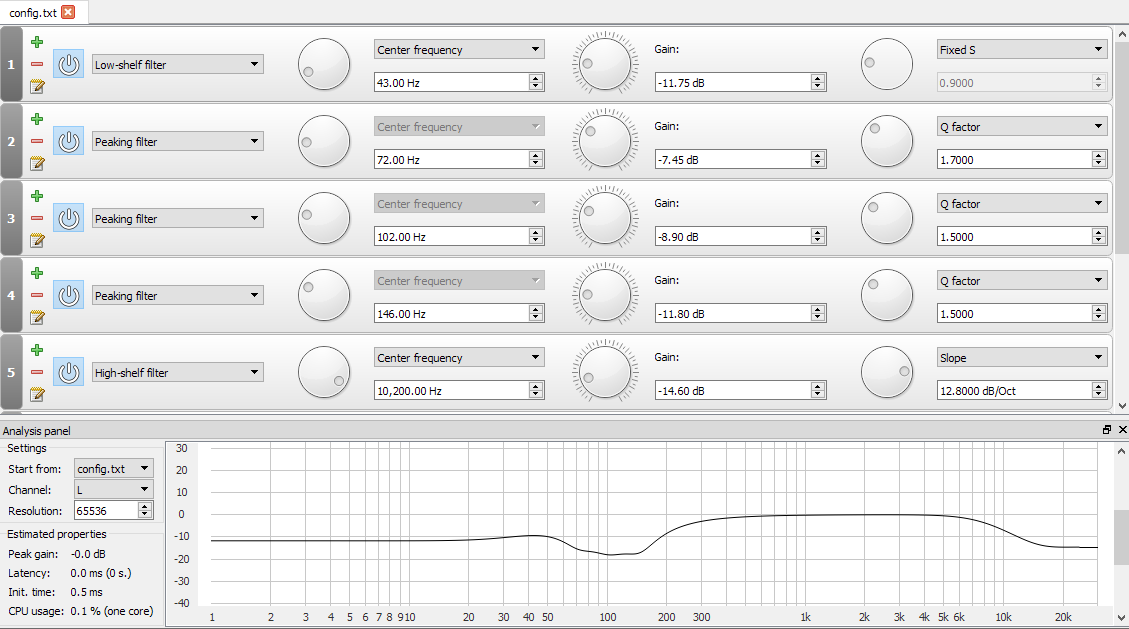Screen dimensions: 1129x629
Task: Open text edit mode for filter row 1
Action: pyautogui.click(x=37, y=86)
